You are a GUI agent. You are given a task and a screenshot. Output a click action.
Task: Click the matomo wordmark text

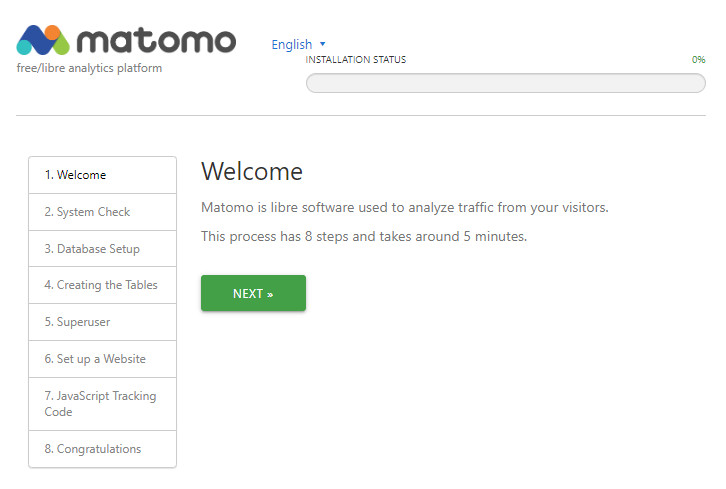tap(156, 40)
